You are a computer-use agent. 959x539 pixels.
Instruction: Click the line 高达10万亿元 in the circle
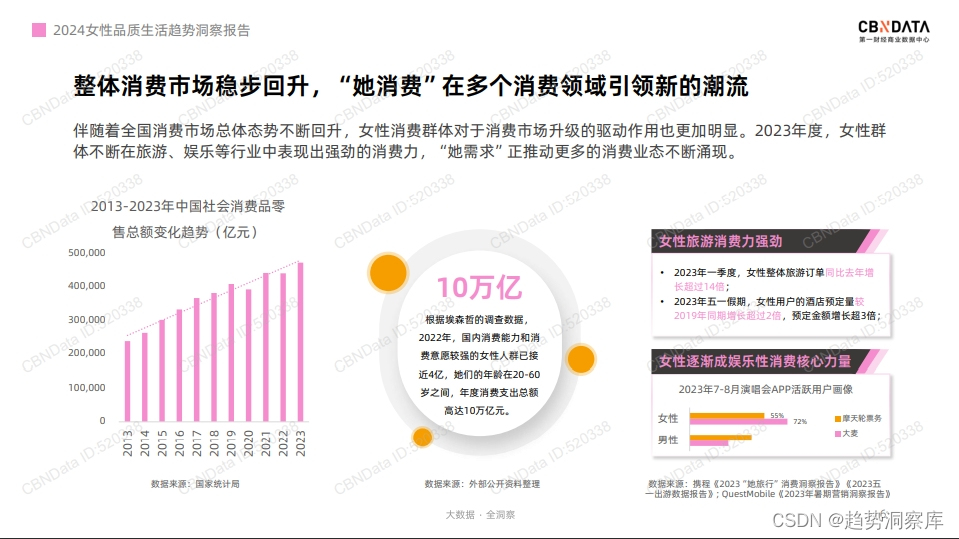pos(478,411)
